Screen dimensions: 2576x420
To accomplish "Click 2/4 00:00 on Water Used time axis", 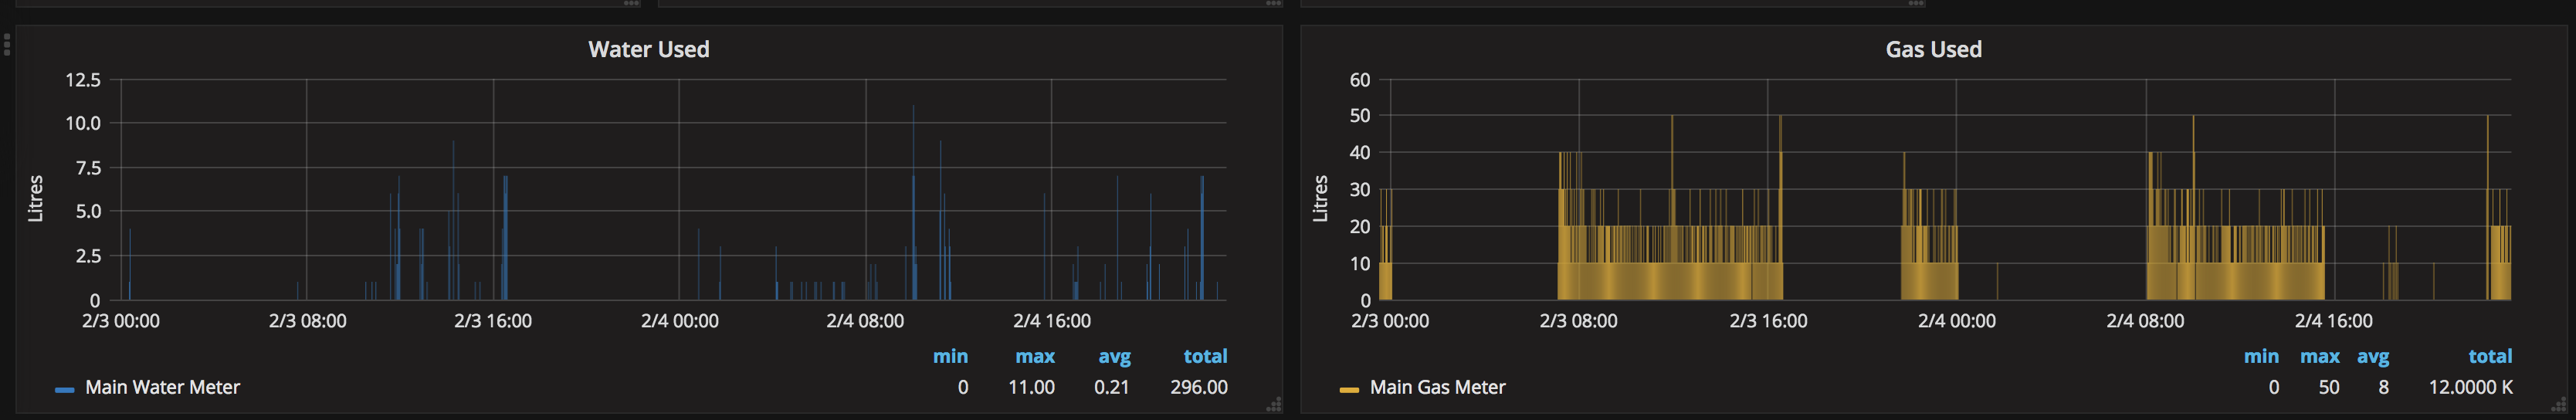I will [679, 321].
